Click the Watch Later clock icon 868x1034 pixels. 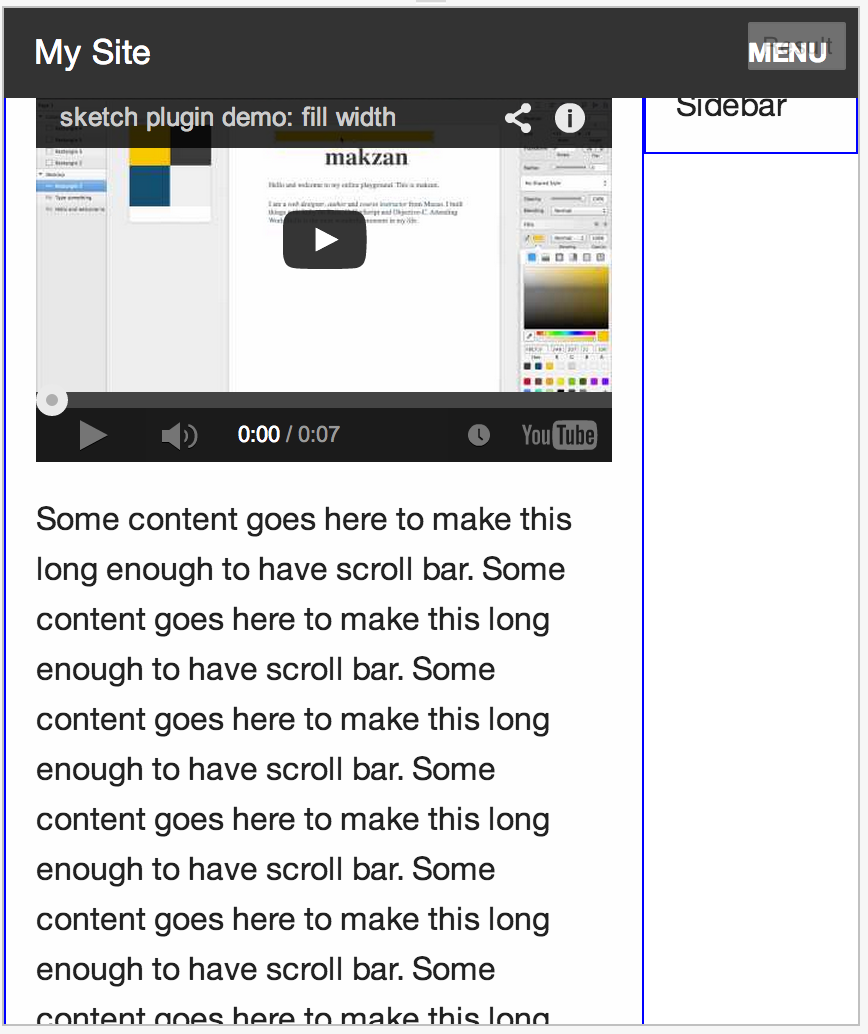(x=479, y=435)
